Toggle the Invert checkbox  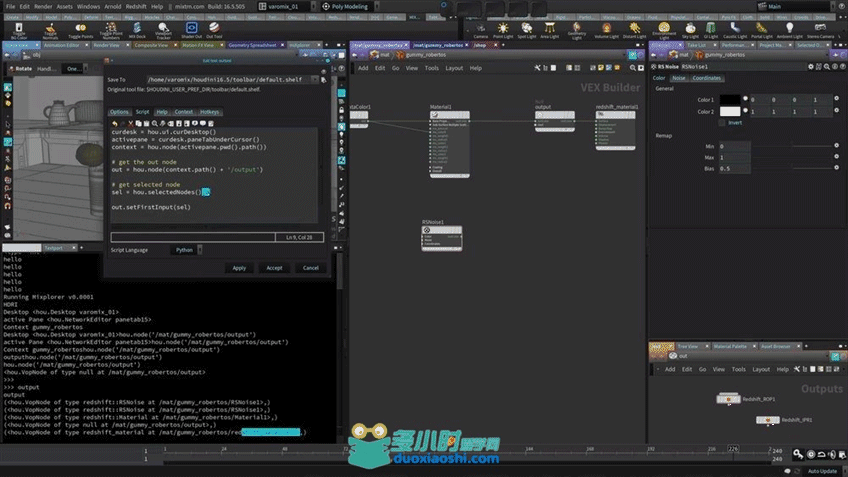(x=721, y=123)
